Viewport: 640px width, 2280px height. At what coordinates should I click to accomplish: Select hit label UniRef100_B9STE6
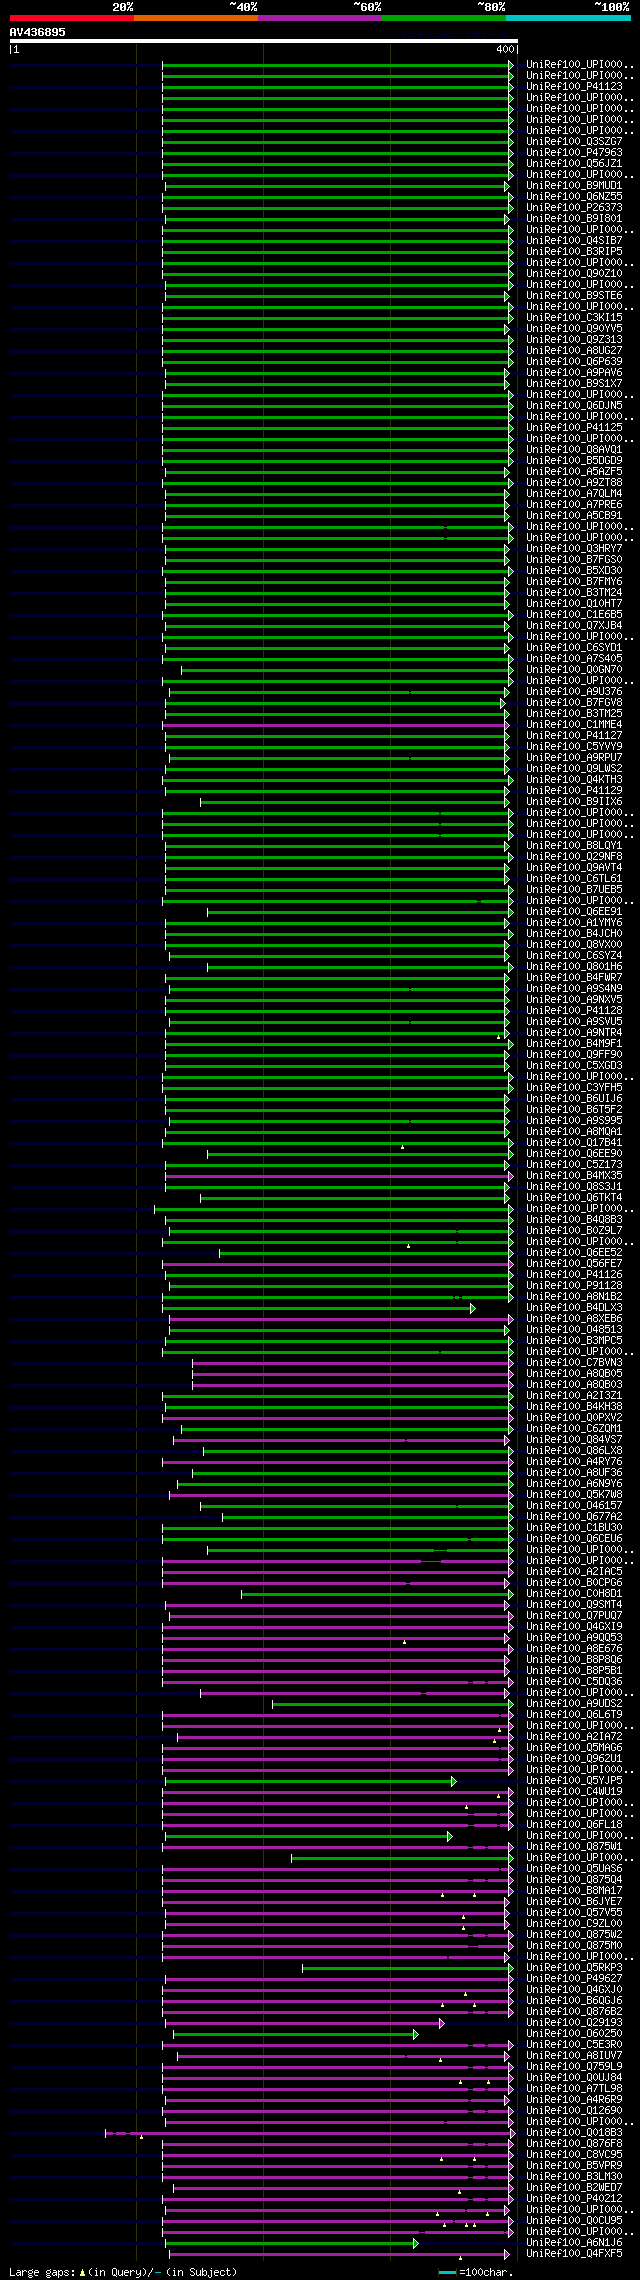coord(574,295)
